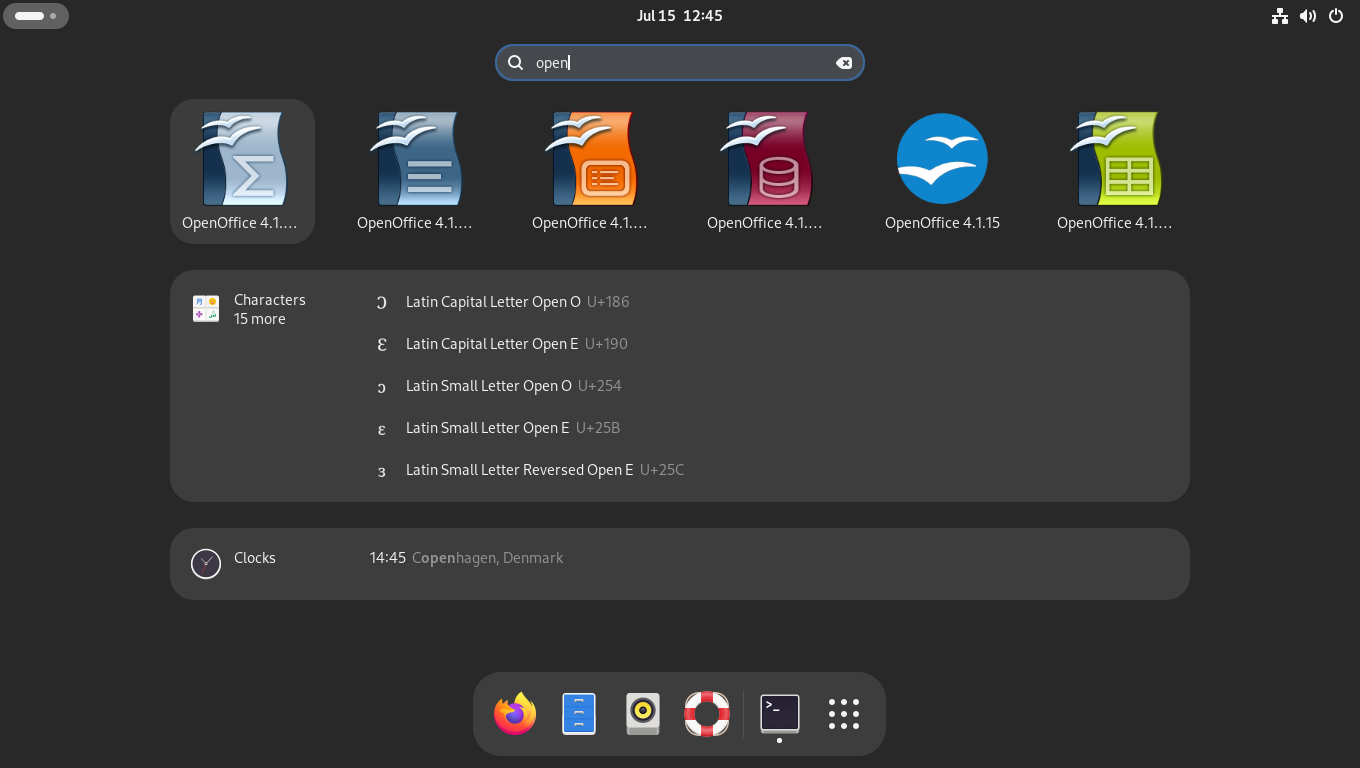Open Firefox from the dock
1360x768 pixels.
[515, 714]
